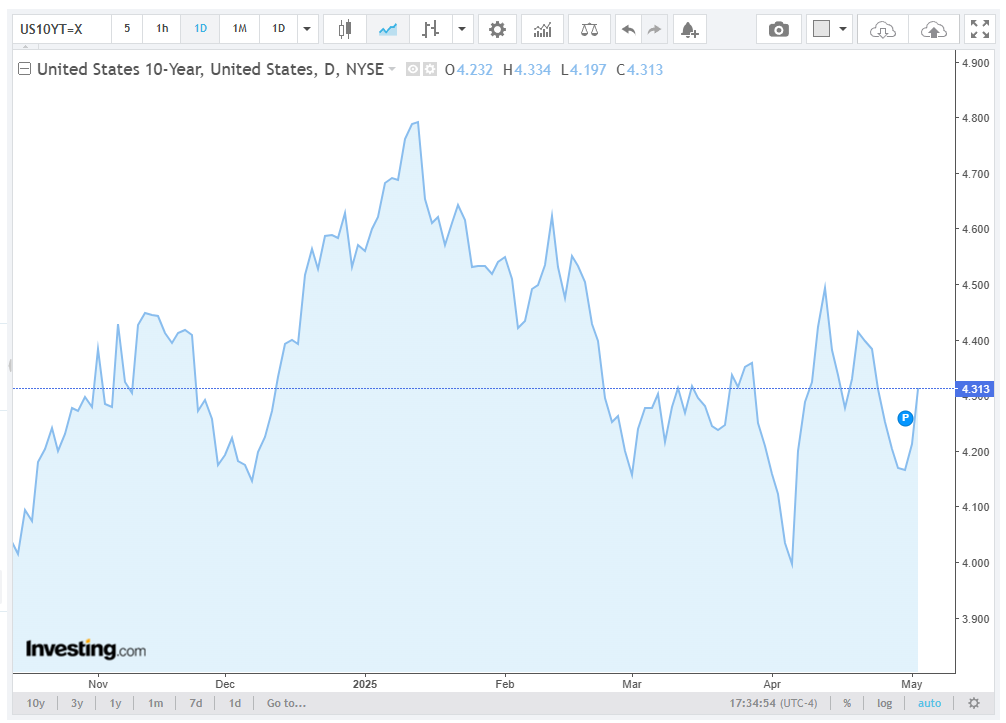Redo last chart action
The width and height of the screenshot is (1006, 723).
tap(654, 30)
